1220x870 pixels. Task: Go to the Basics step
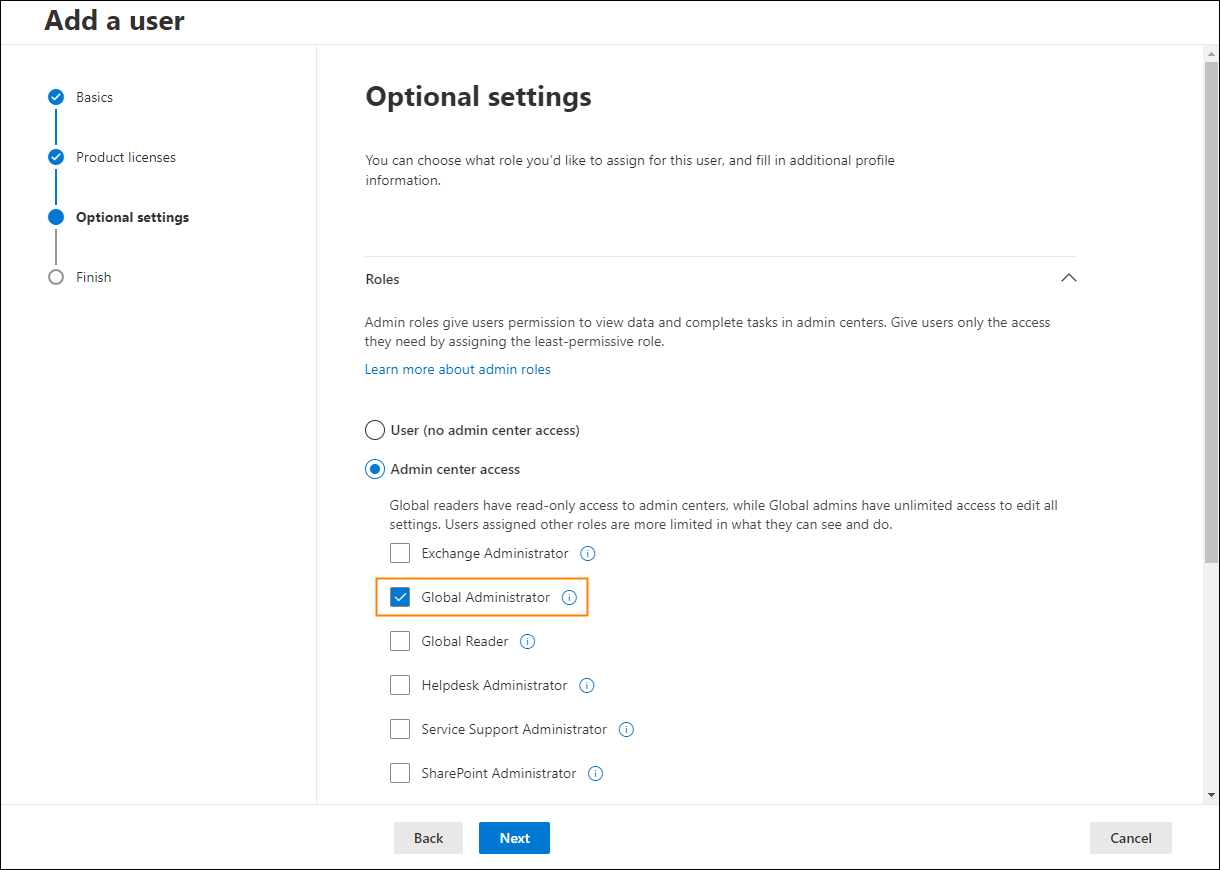(94, 97)
